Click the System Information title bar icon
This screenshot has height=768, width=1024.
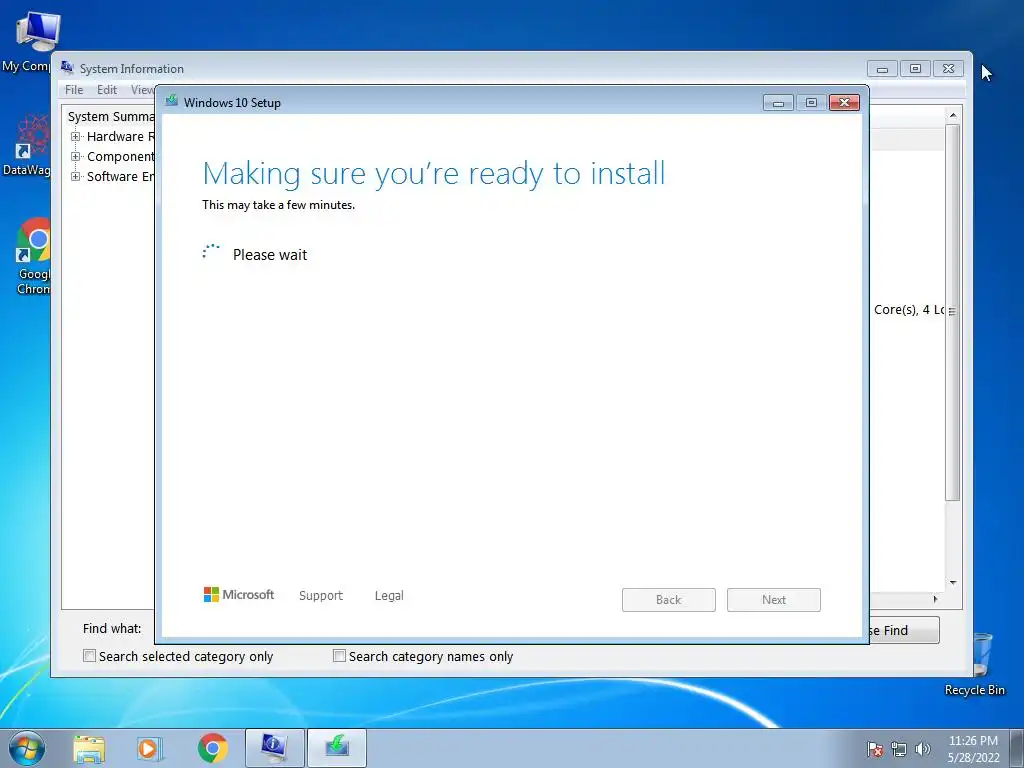click(67, 67)
